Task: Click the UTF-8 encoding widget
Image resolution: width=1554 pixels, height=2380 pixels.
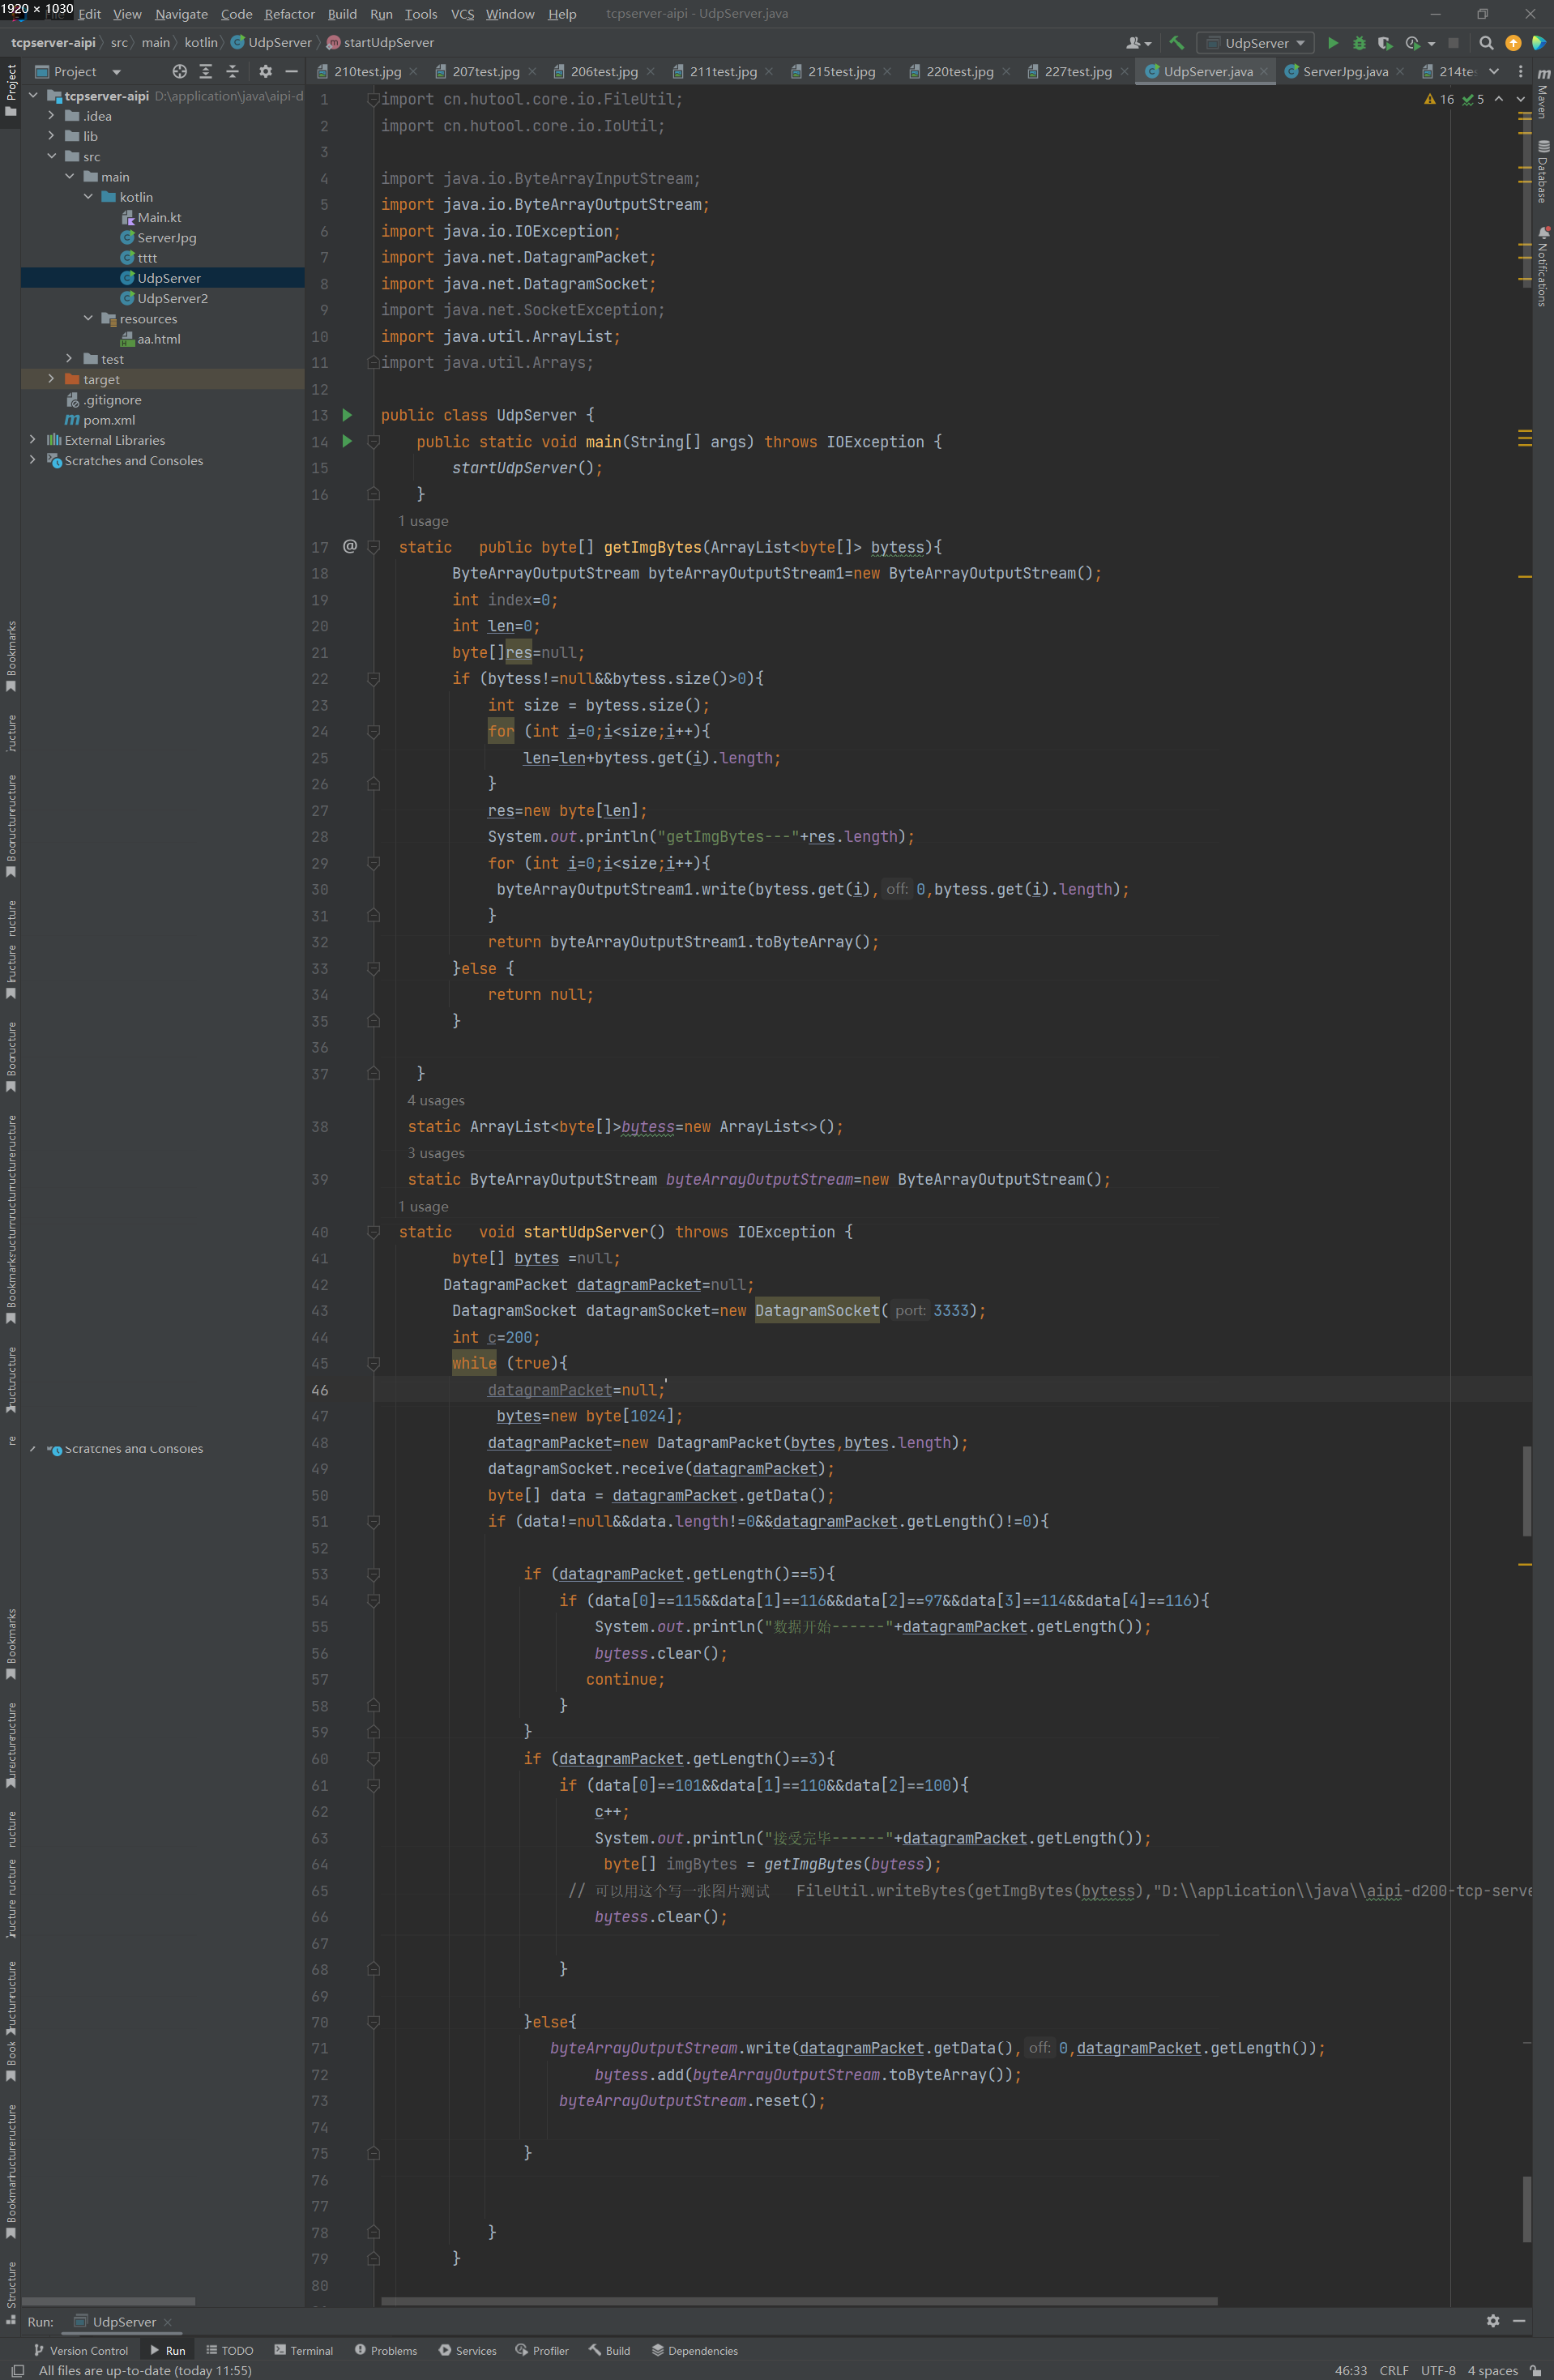Action: pos(1438,2370)
